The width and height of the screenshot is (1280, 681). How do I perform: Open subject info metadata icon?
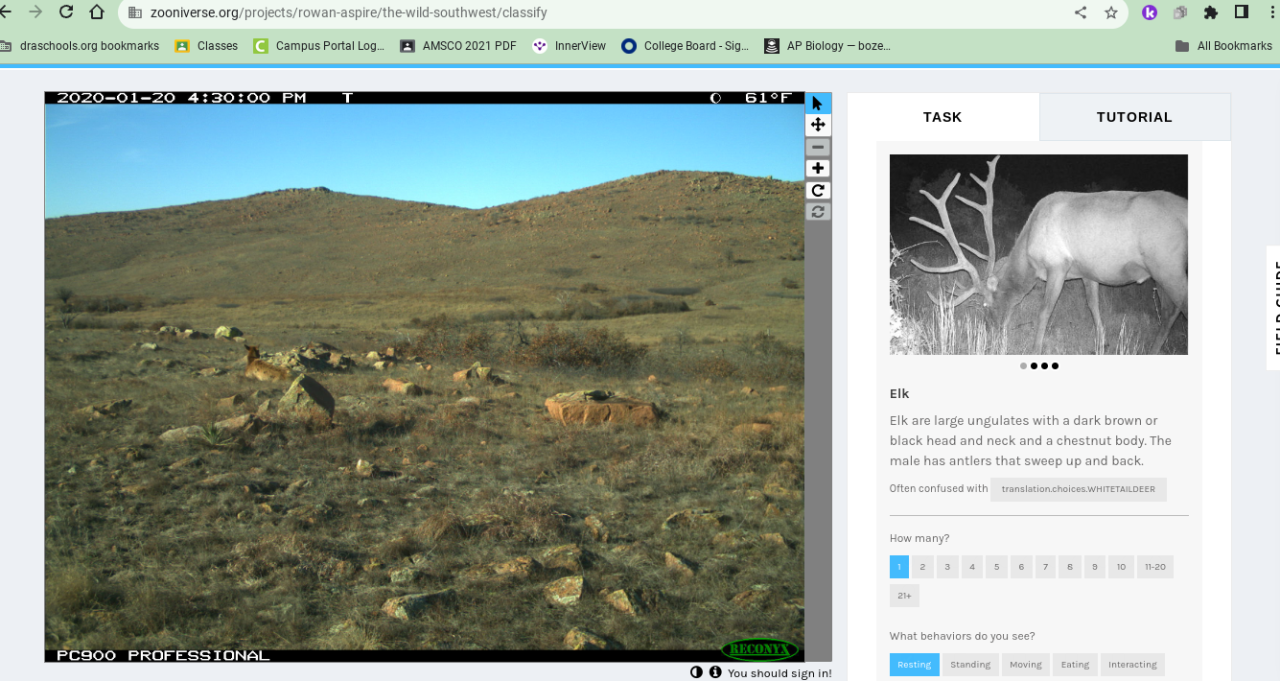click(715, 672)
